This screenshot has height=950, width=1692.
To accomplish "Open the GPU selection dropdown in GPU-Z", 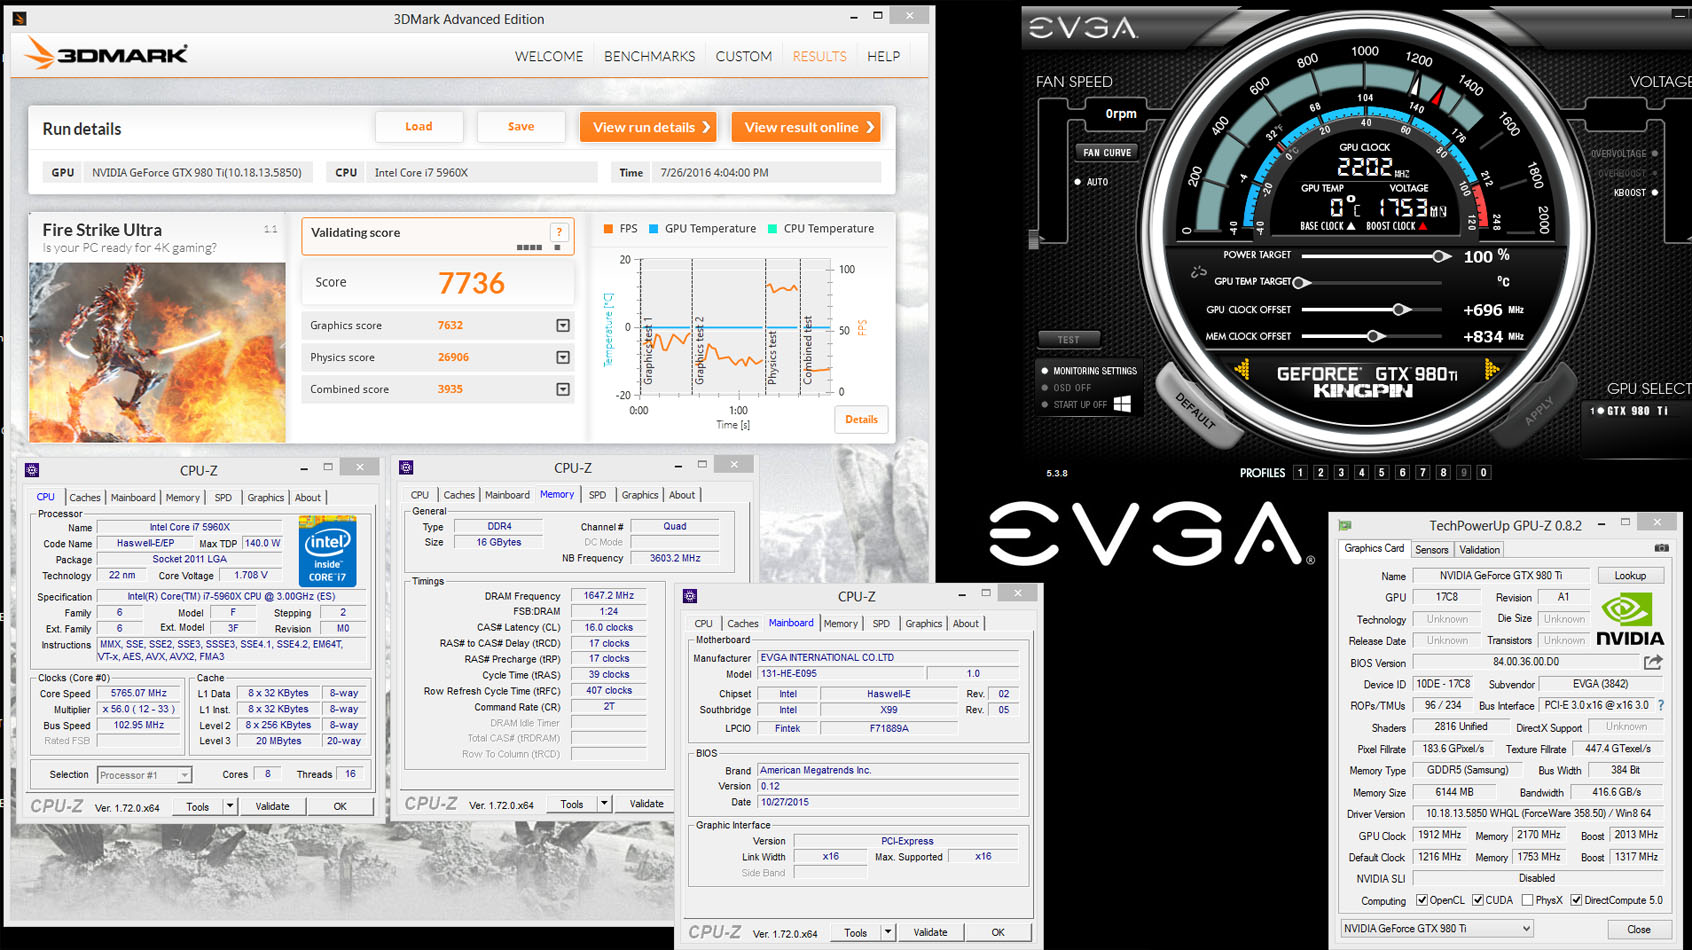I will pyautogui.click(x=1437, y=929).
